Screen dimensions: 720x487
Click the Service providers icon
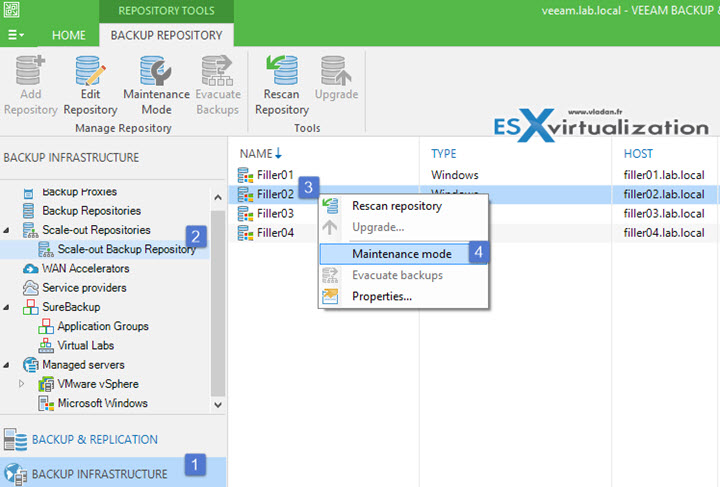[30, 288]
